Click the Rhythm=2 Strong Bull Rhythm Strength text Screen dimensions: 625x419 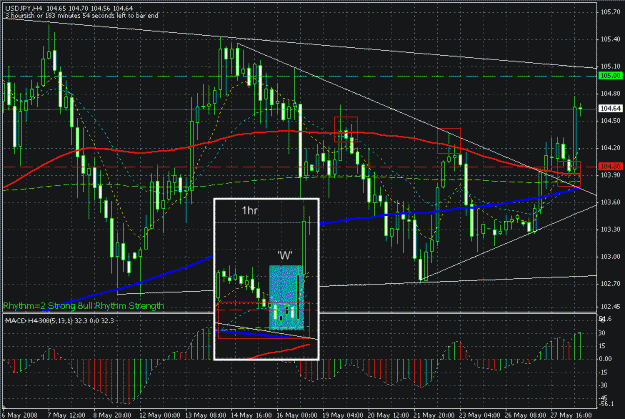click(x=83, y=306)
